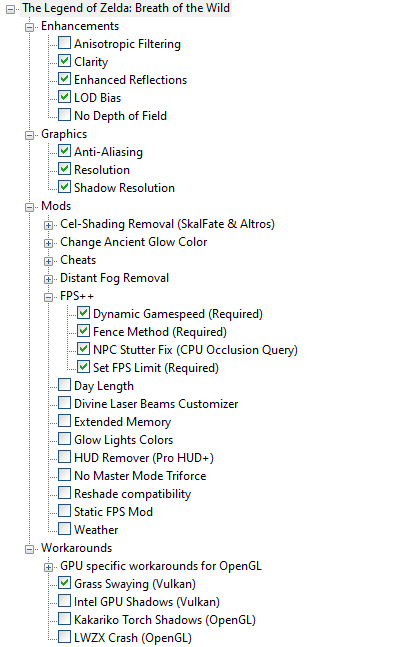The image size is (400, 647).
Task: Select the Cheats tree label
Action: point(78,260)
